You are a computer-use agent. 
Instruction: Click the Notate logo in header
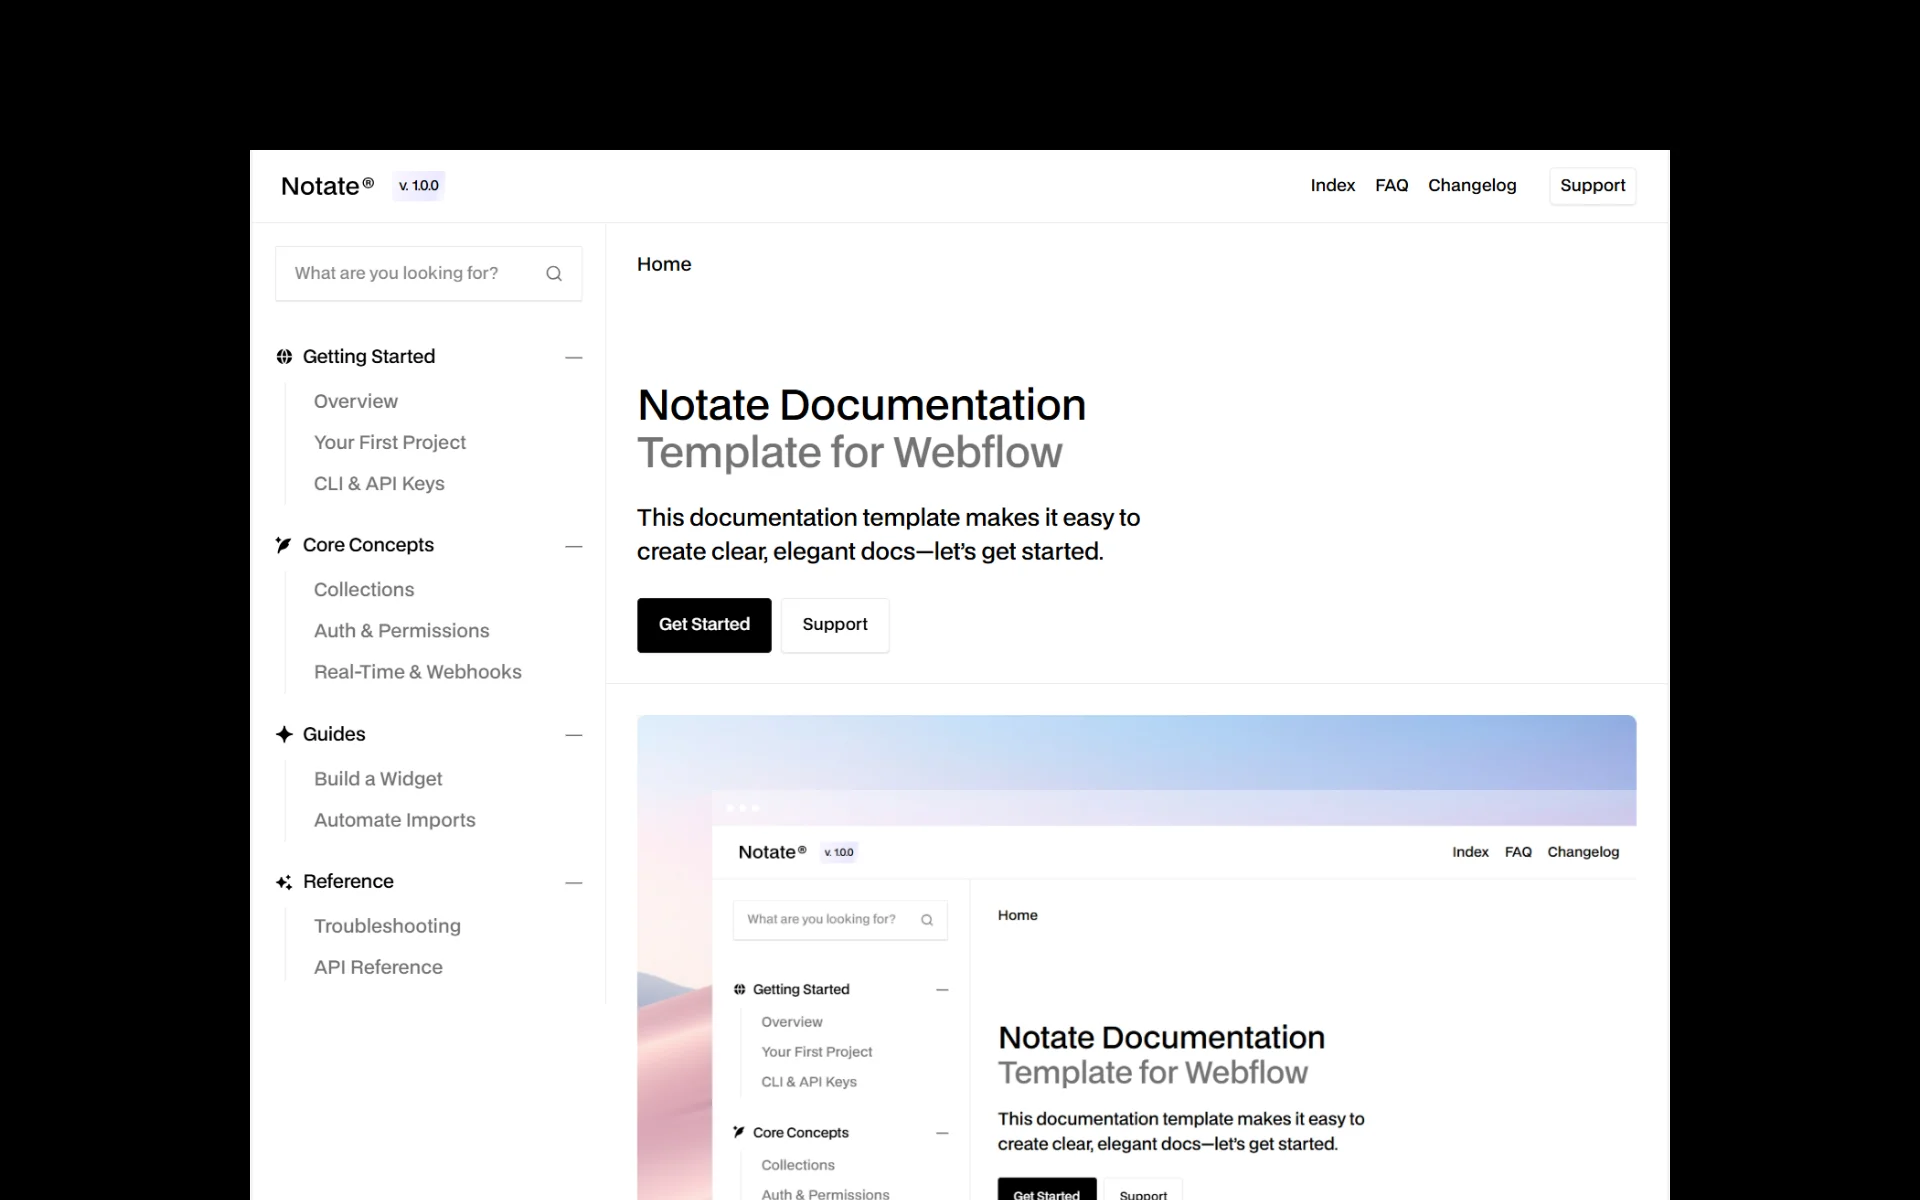327,186
